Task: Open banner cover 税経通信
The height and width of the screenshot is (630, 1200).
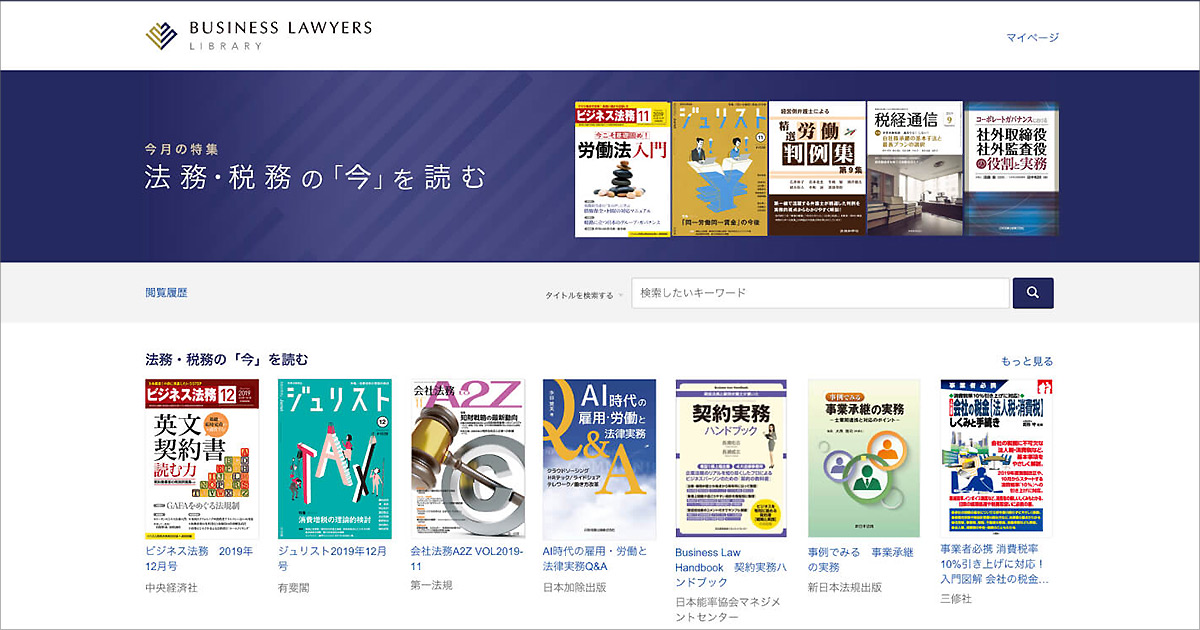Action: pos(914,169)
